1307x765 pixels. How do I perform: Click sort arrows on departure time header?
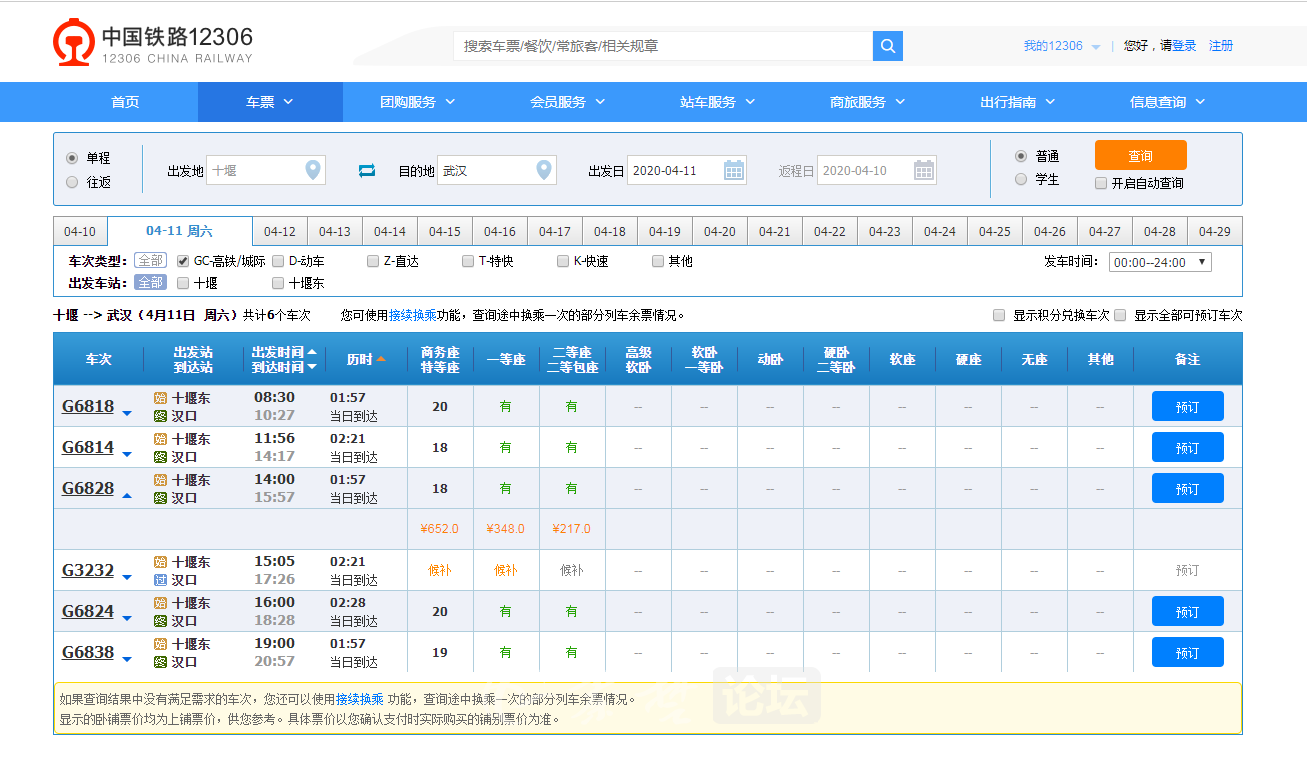pos(312,359)
